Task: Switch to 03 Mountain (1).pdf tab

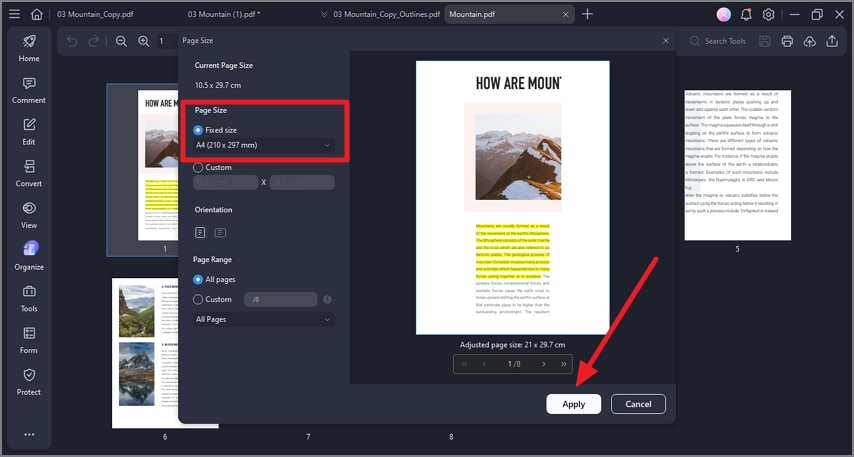Action: tap(224, 14)
